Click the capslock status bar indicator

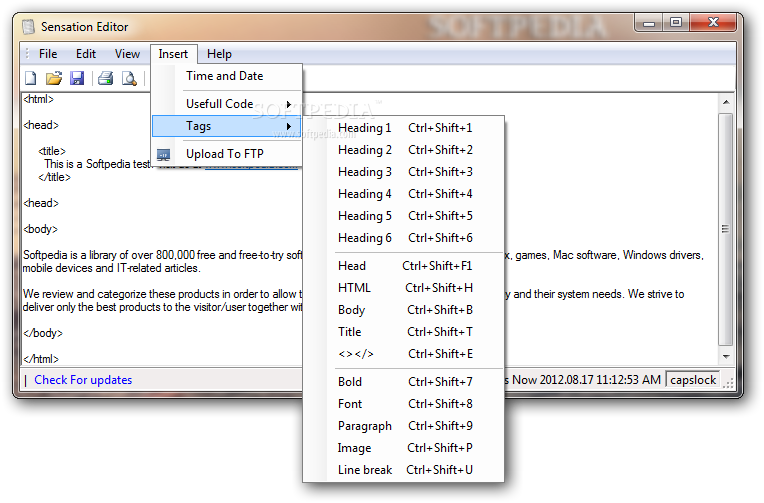pos(693,380)
